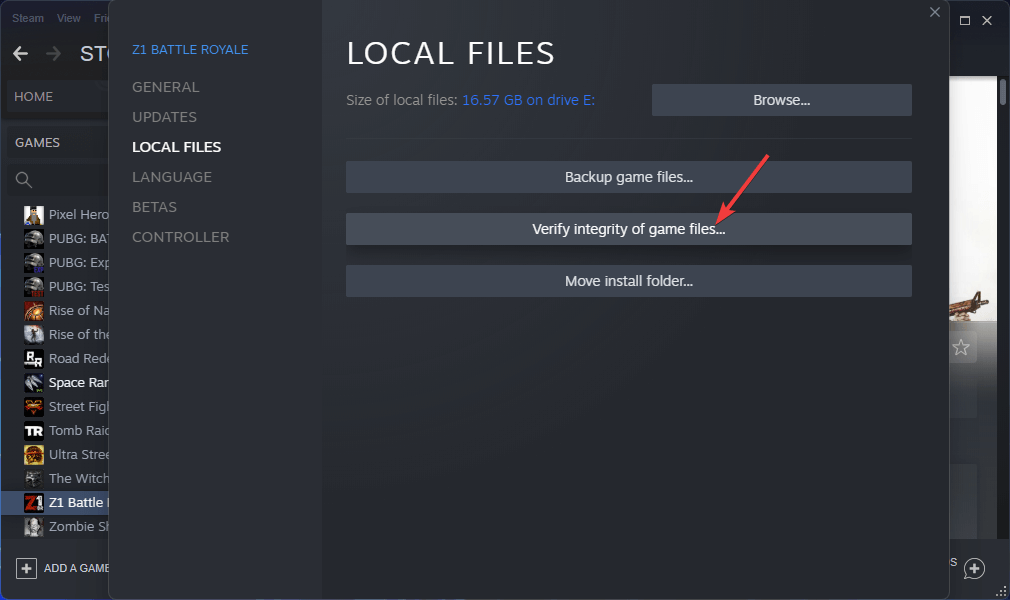Click the PUBG: Experimental game icon
This screenshot has height=600, width=1010.
(x=33, y=262)
